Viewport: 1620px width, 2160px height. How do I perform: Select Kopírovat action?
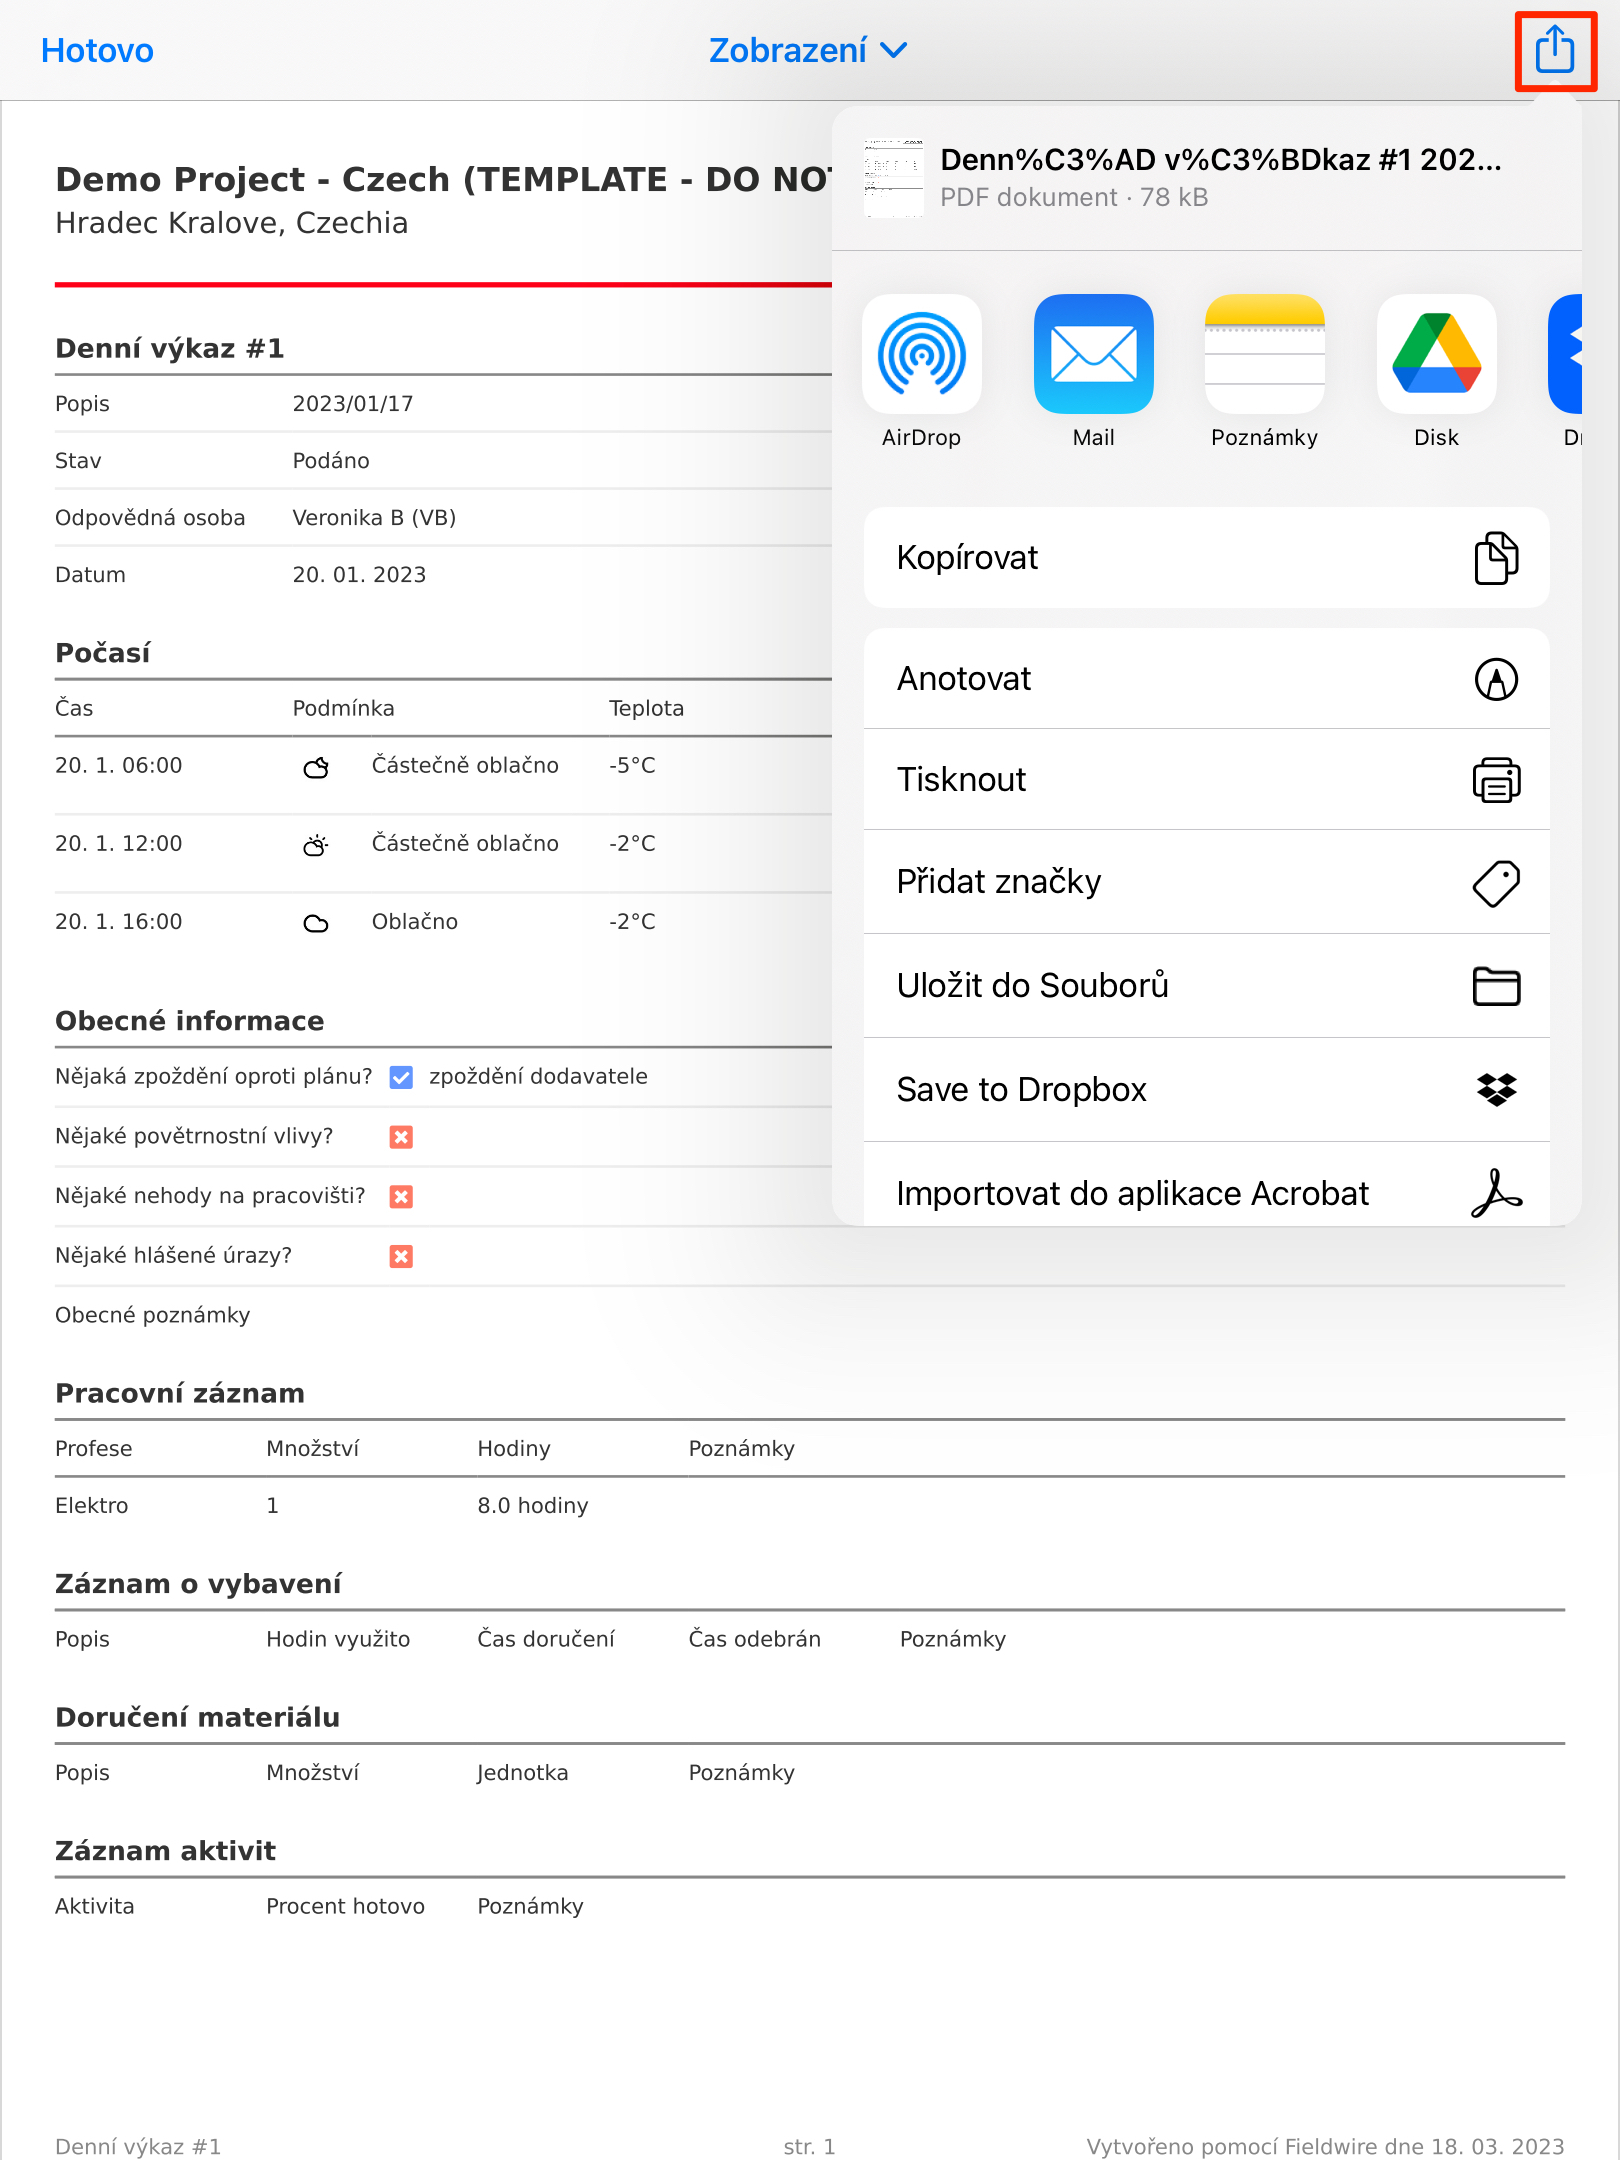[x=1206, y=557]
